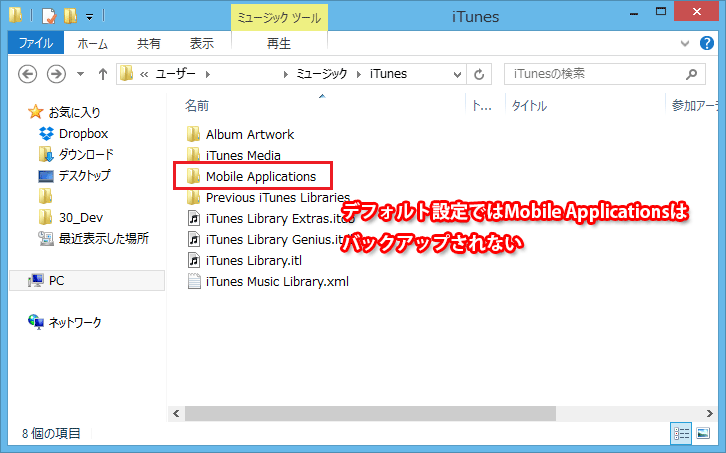This screenshot has height=453, width=726.
Task: Expand the ribbon with the chevron
Action: coord(685,44)
